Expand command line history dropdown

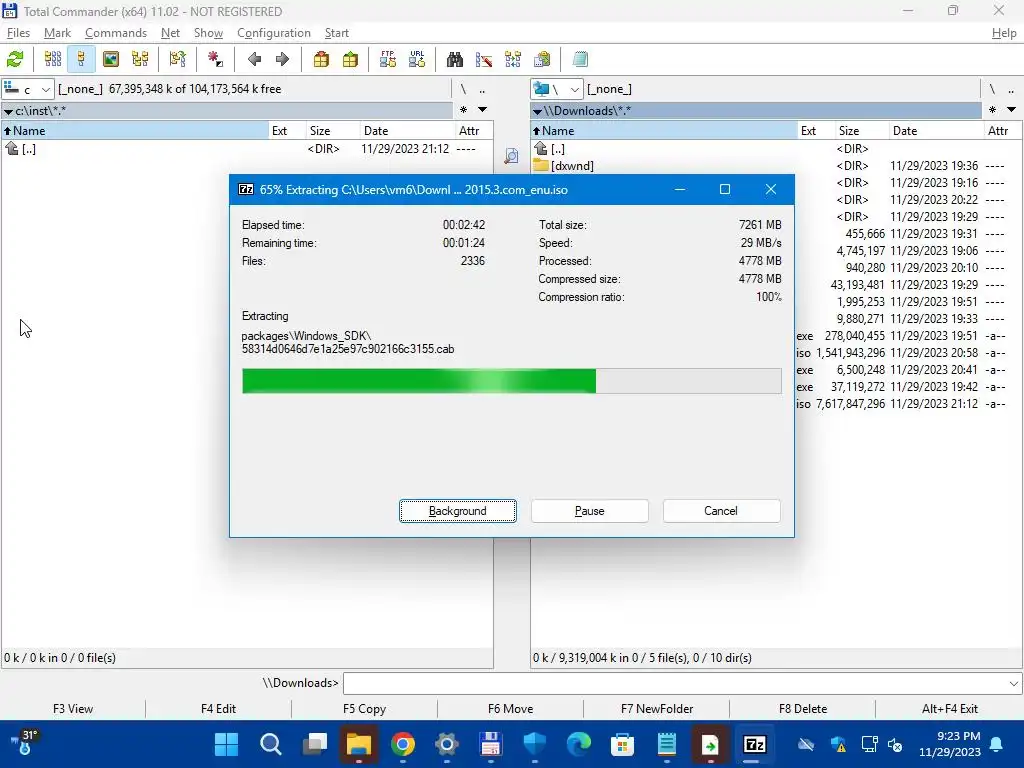[x=1014, y=684]
